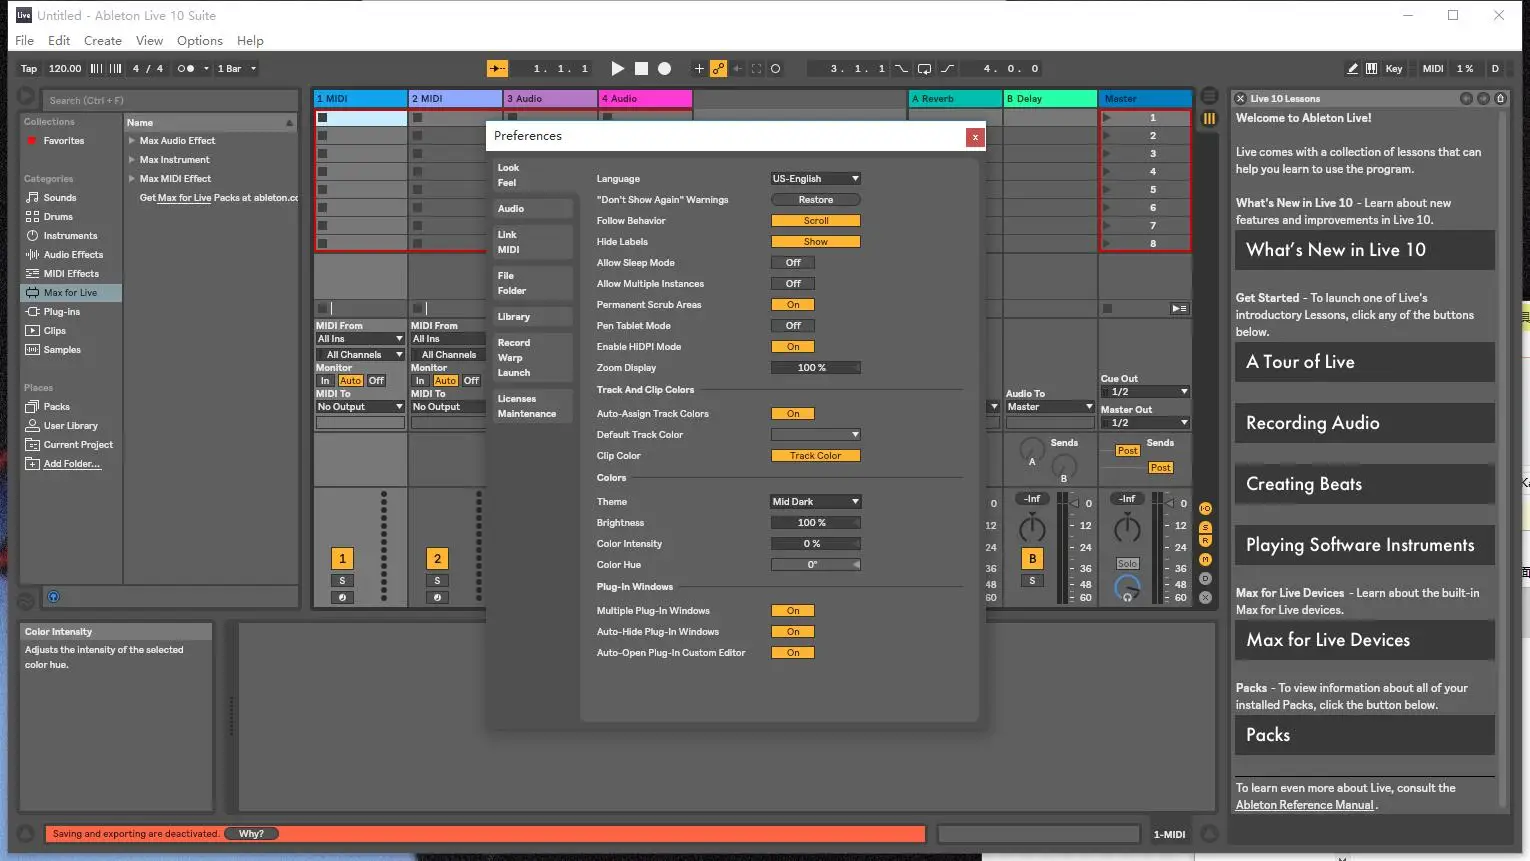Toggle Pen Tablet Mode switch

[x=792, y=325]
